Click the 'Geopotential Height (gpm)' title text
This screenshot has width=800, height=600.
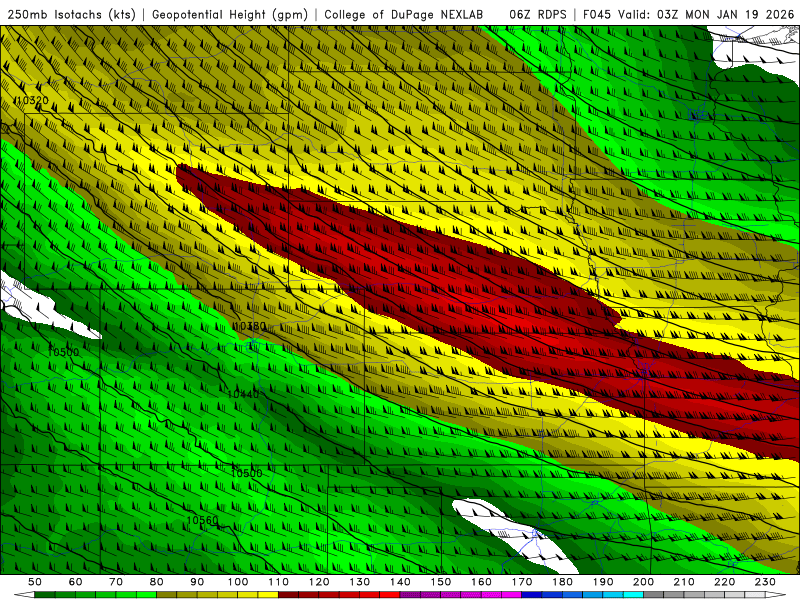coord(230,14)
